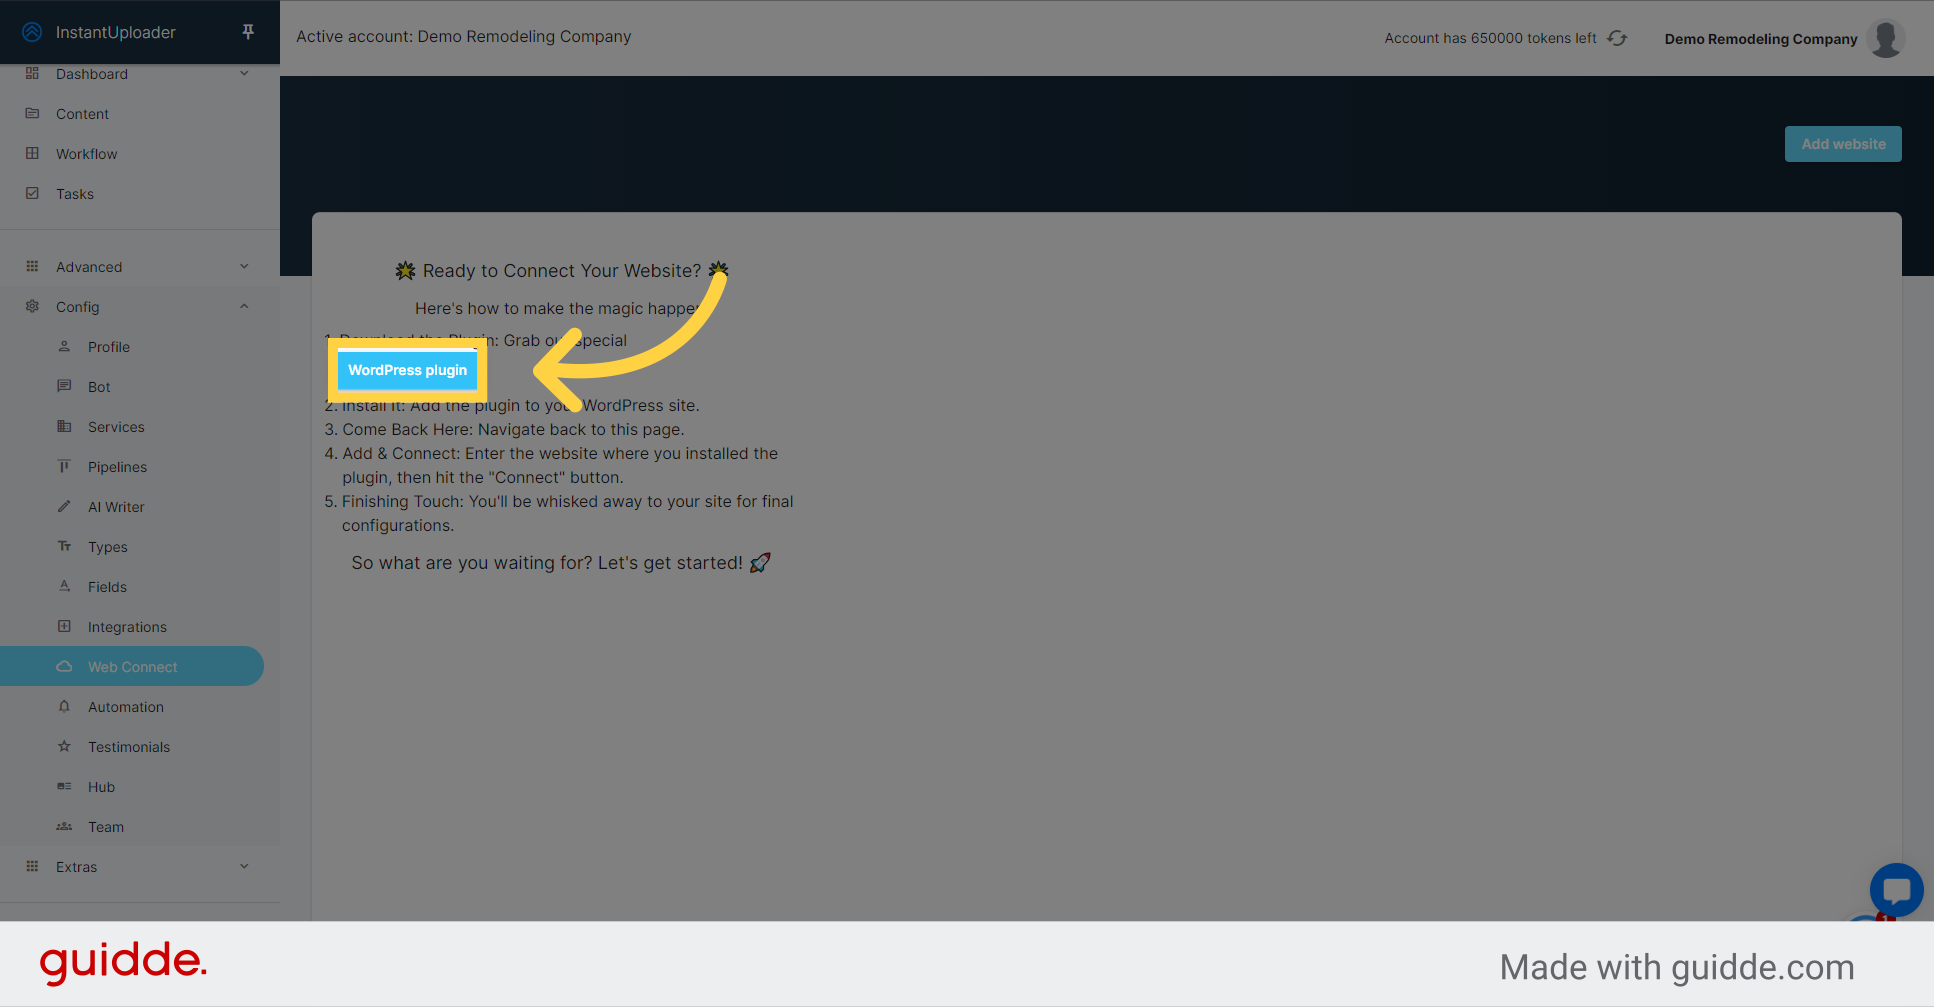Open the Content menu item

point(82,113)
